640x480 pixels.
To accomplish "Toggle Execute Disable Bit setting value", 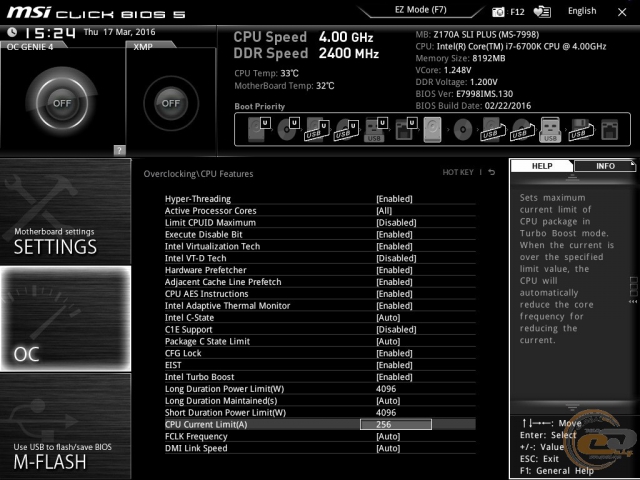I will click(x=394, y=234).
